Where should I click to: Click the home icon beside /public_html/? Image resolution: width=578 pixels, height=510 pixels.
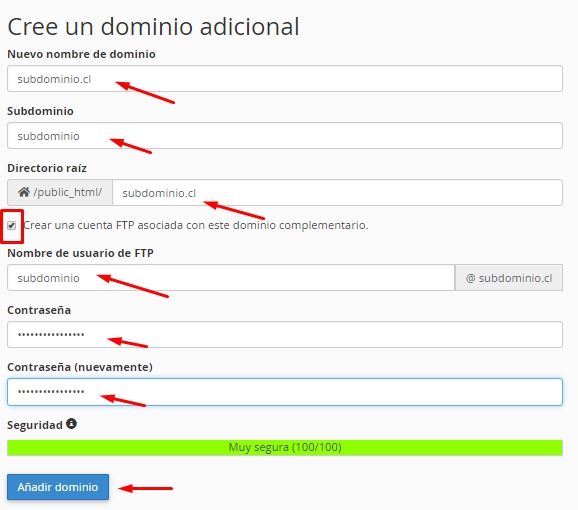[x=24, y=192]
